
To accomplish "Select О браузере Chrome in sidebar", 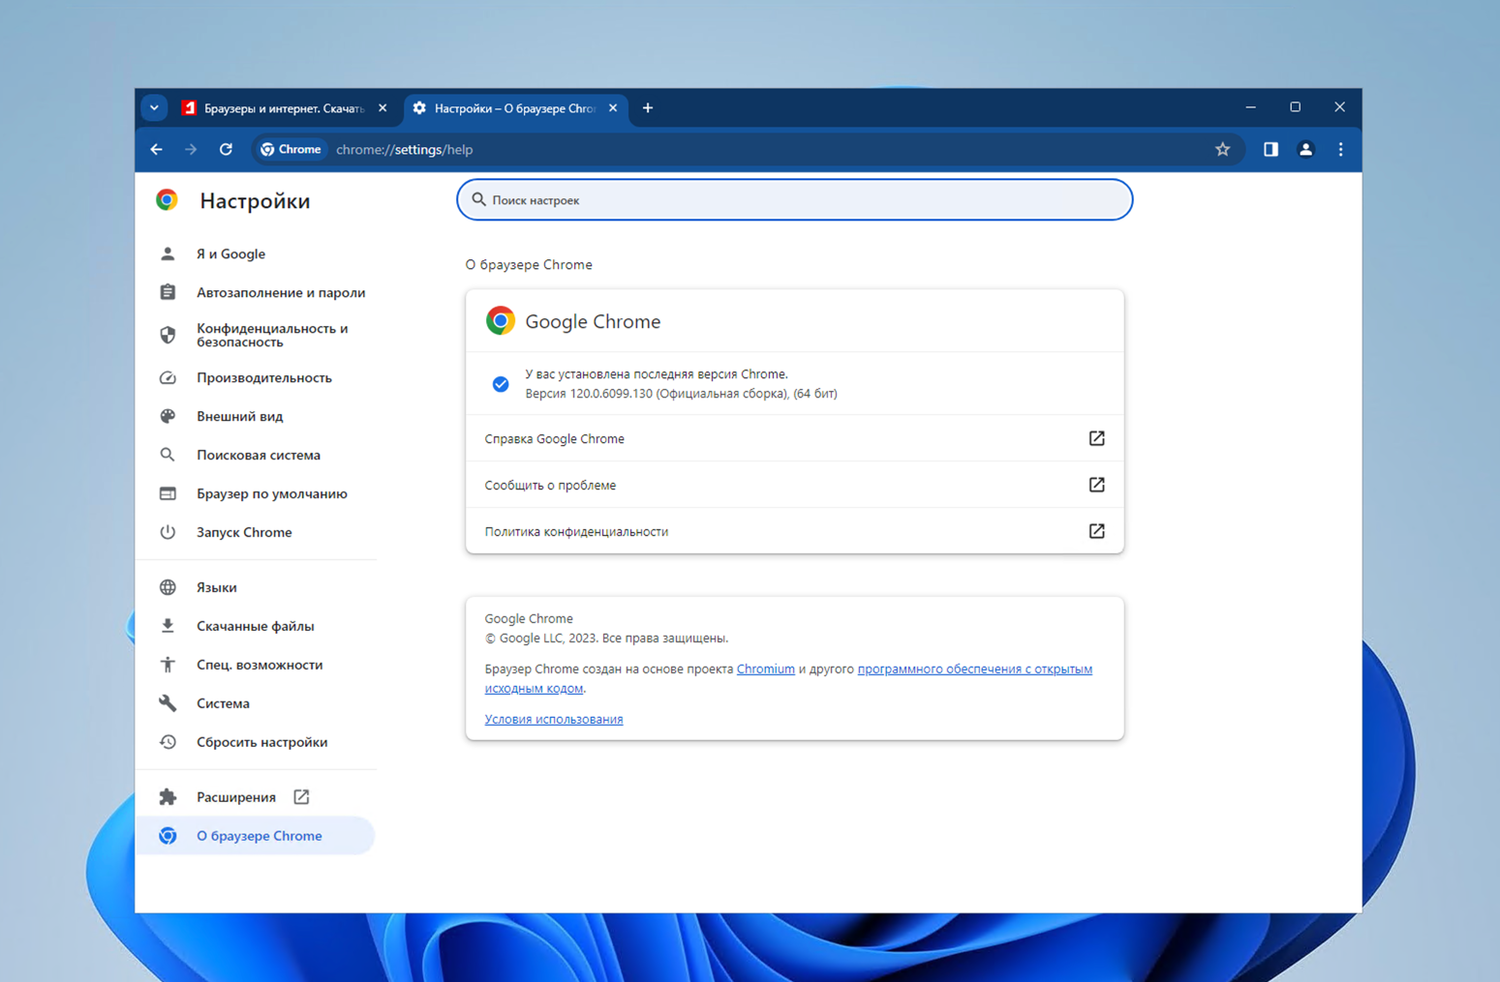I will pyautogui.click(x=255, y=836).
